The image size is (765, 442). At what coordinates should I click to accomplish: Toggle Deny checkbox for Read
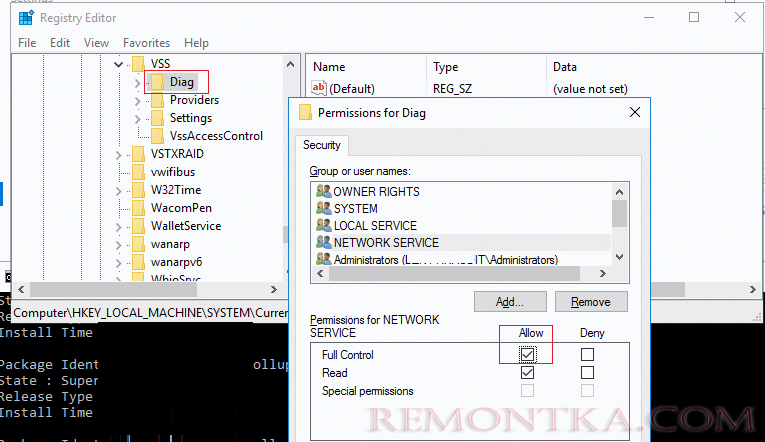(x=587, y=373)
